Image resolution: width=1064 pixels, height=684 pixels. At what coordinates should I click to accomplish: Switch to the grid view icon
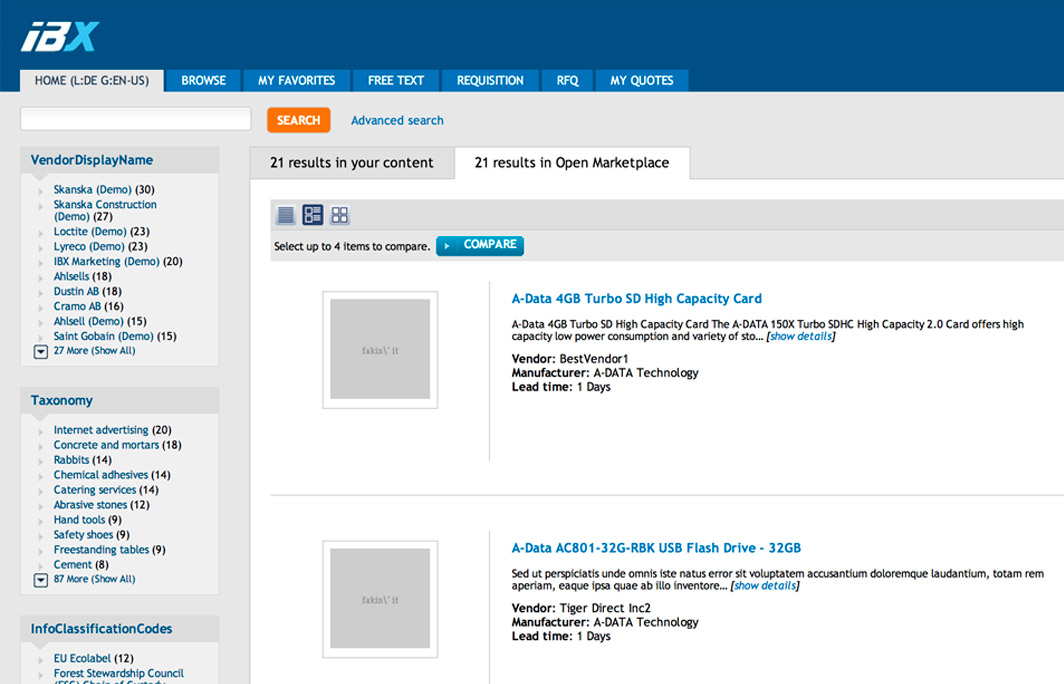340,215
